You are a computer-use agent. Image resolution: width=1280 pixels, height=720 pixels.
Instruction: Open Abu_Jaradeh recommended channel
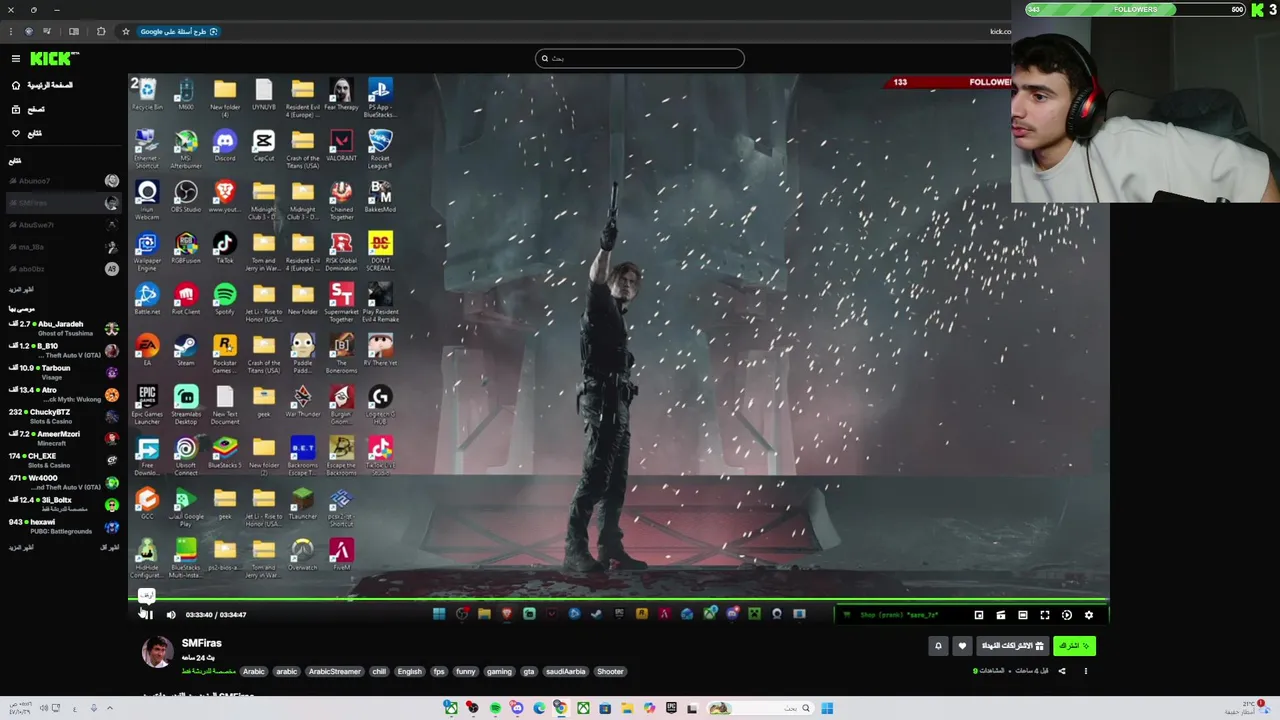(63, 328)
